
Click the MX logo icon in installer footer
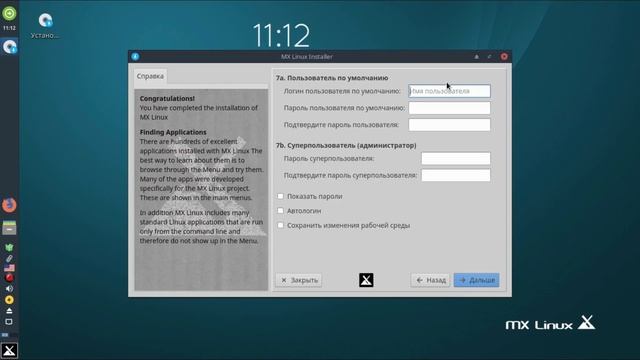pyautogui.click(x=366, y=280)
